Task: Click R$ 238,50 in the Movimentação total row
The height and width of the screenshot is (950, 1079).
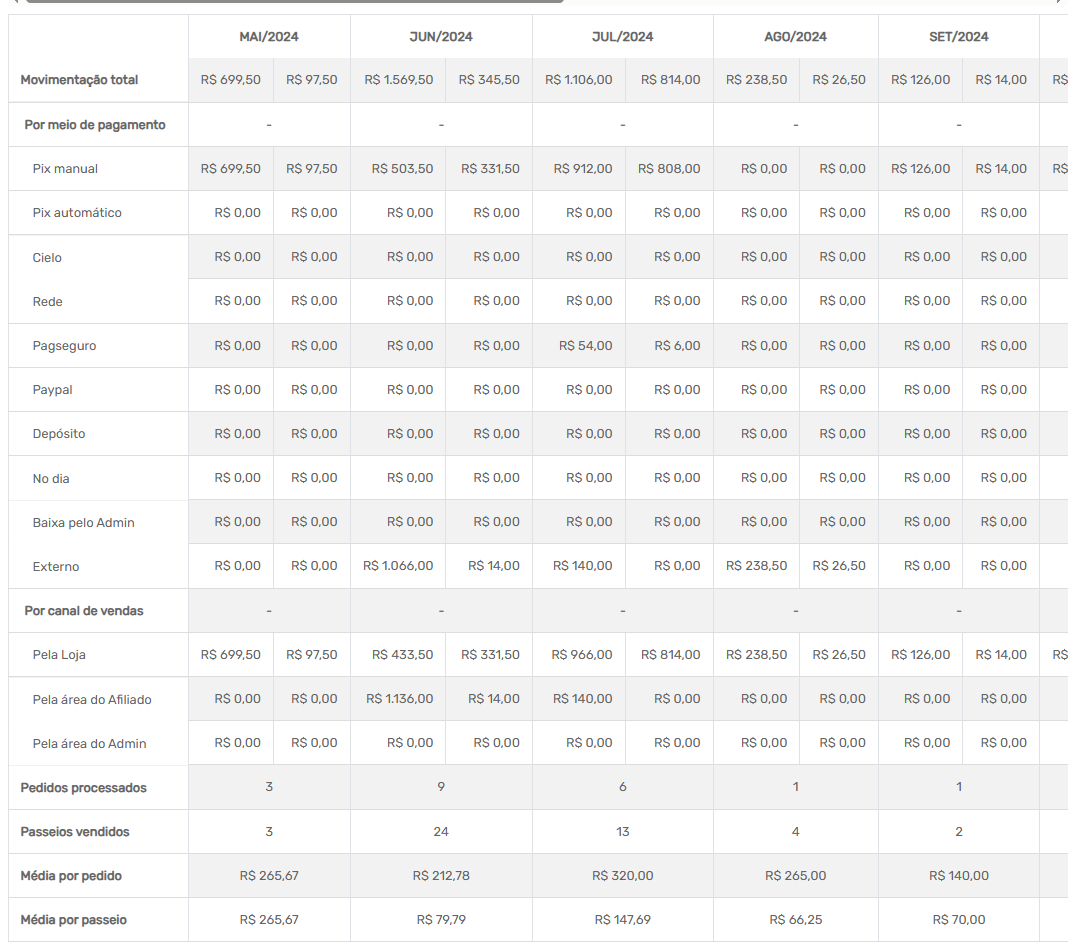Action: (x=756, y=80)
